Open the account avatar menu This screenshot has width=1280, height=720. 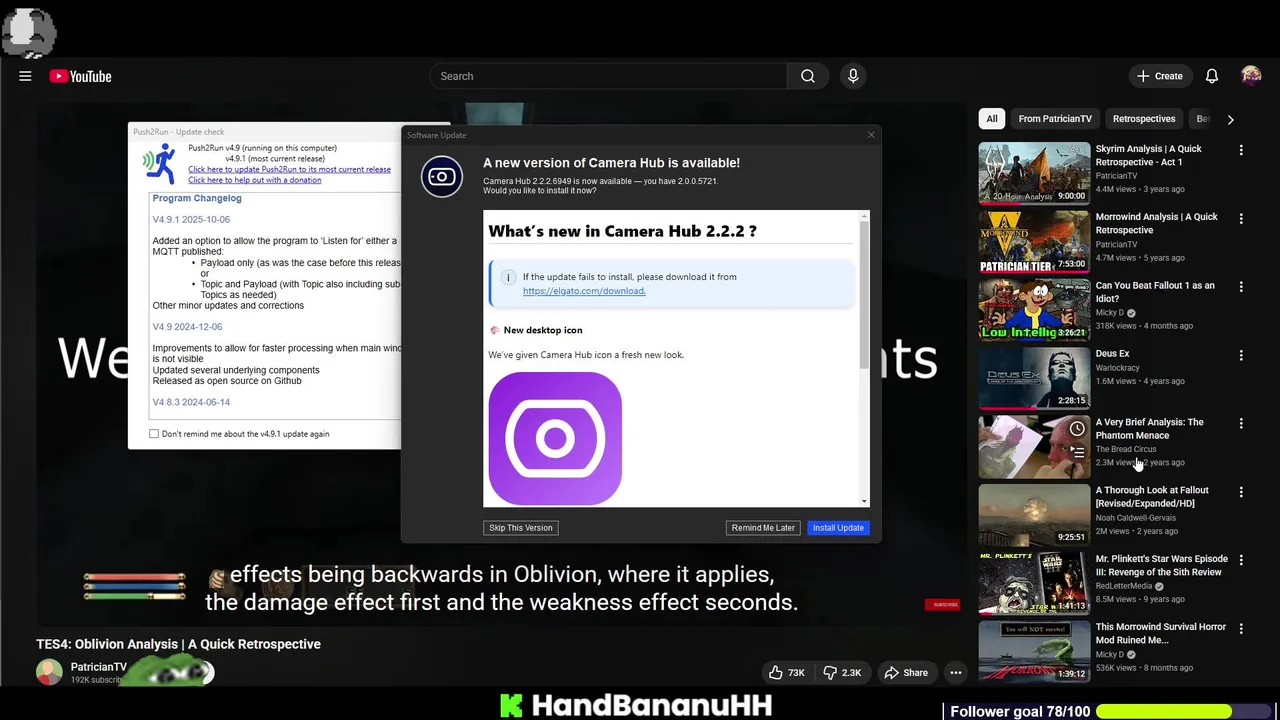[1251, 76]
